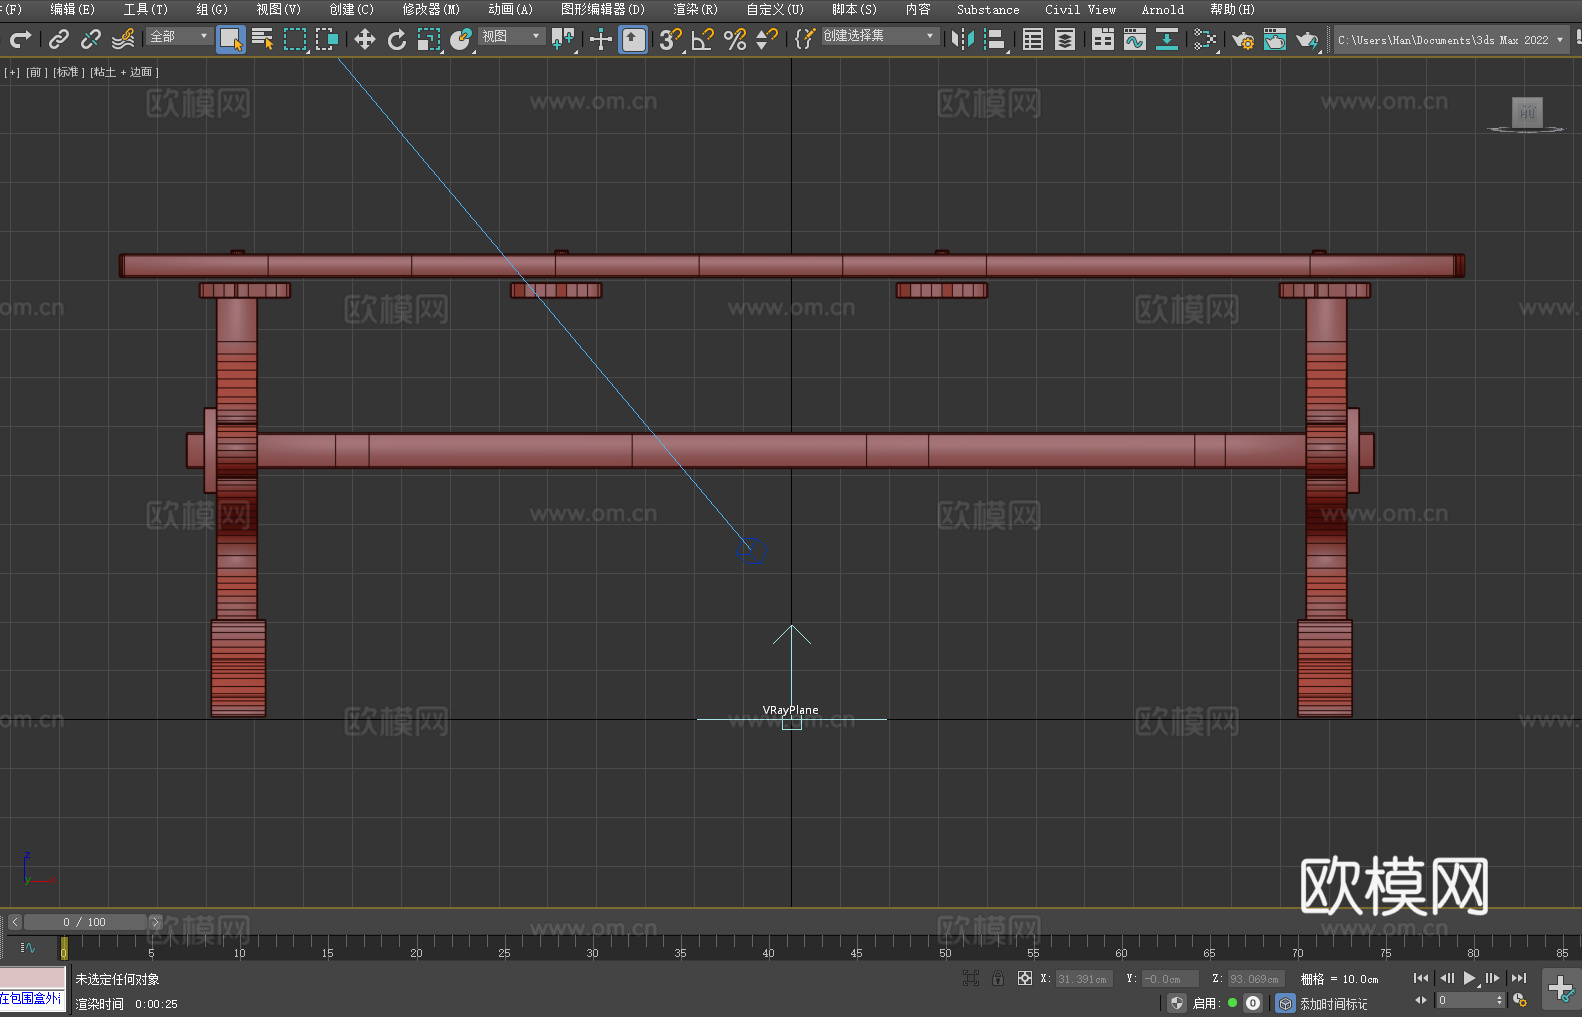
Task: Click the ViewCube in viewport
Action: pos(1526,114)
